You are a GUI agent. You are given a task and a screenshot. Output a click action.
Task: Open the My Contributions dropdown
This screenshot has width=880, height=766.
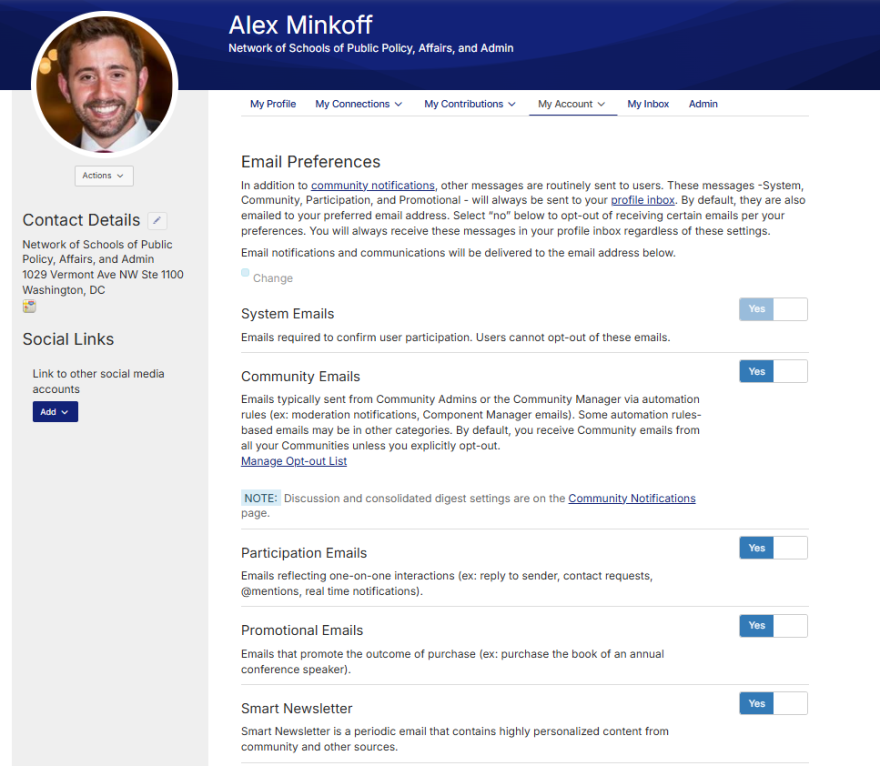pyautogui.click(x=469, y=104)
